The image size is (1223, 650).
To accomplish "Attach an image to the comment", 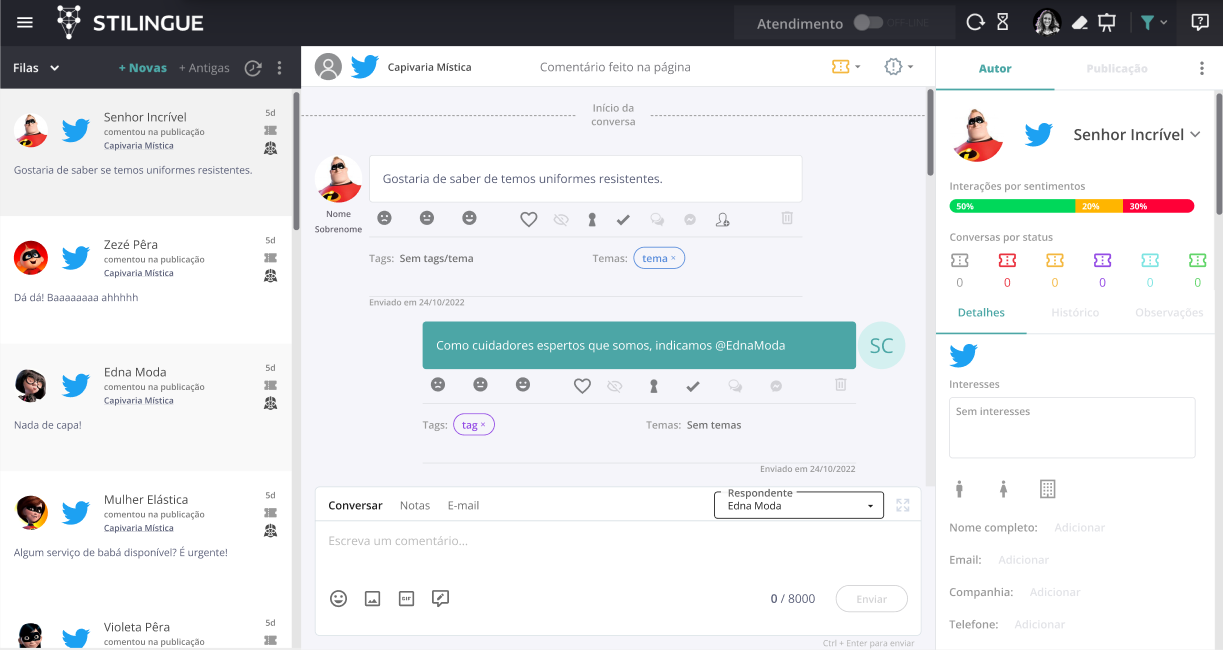I will pyautogui.click(x=372, y=599).
